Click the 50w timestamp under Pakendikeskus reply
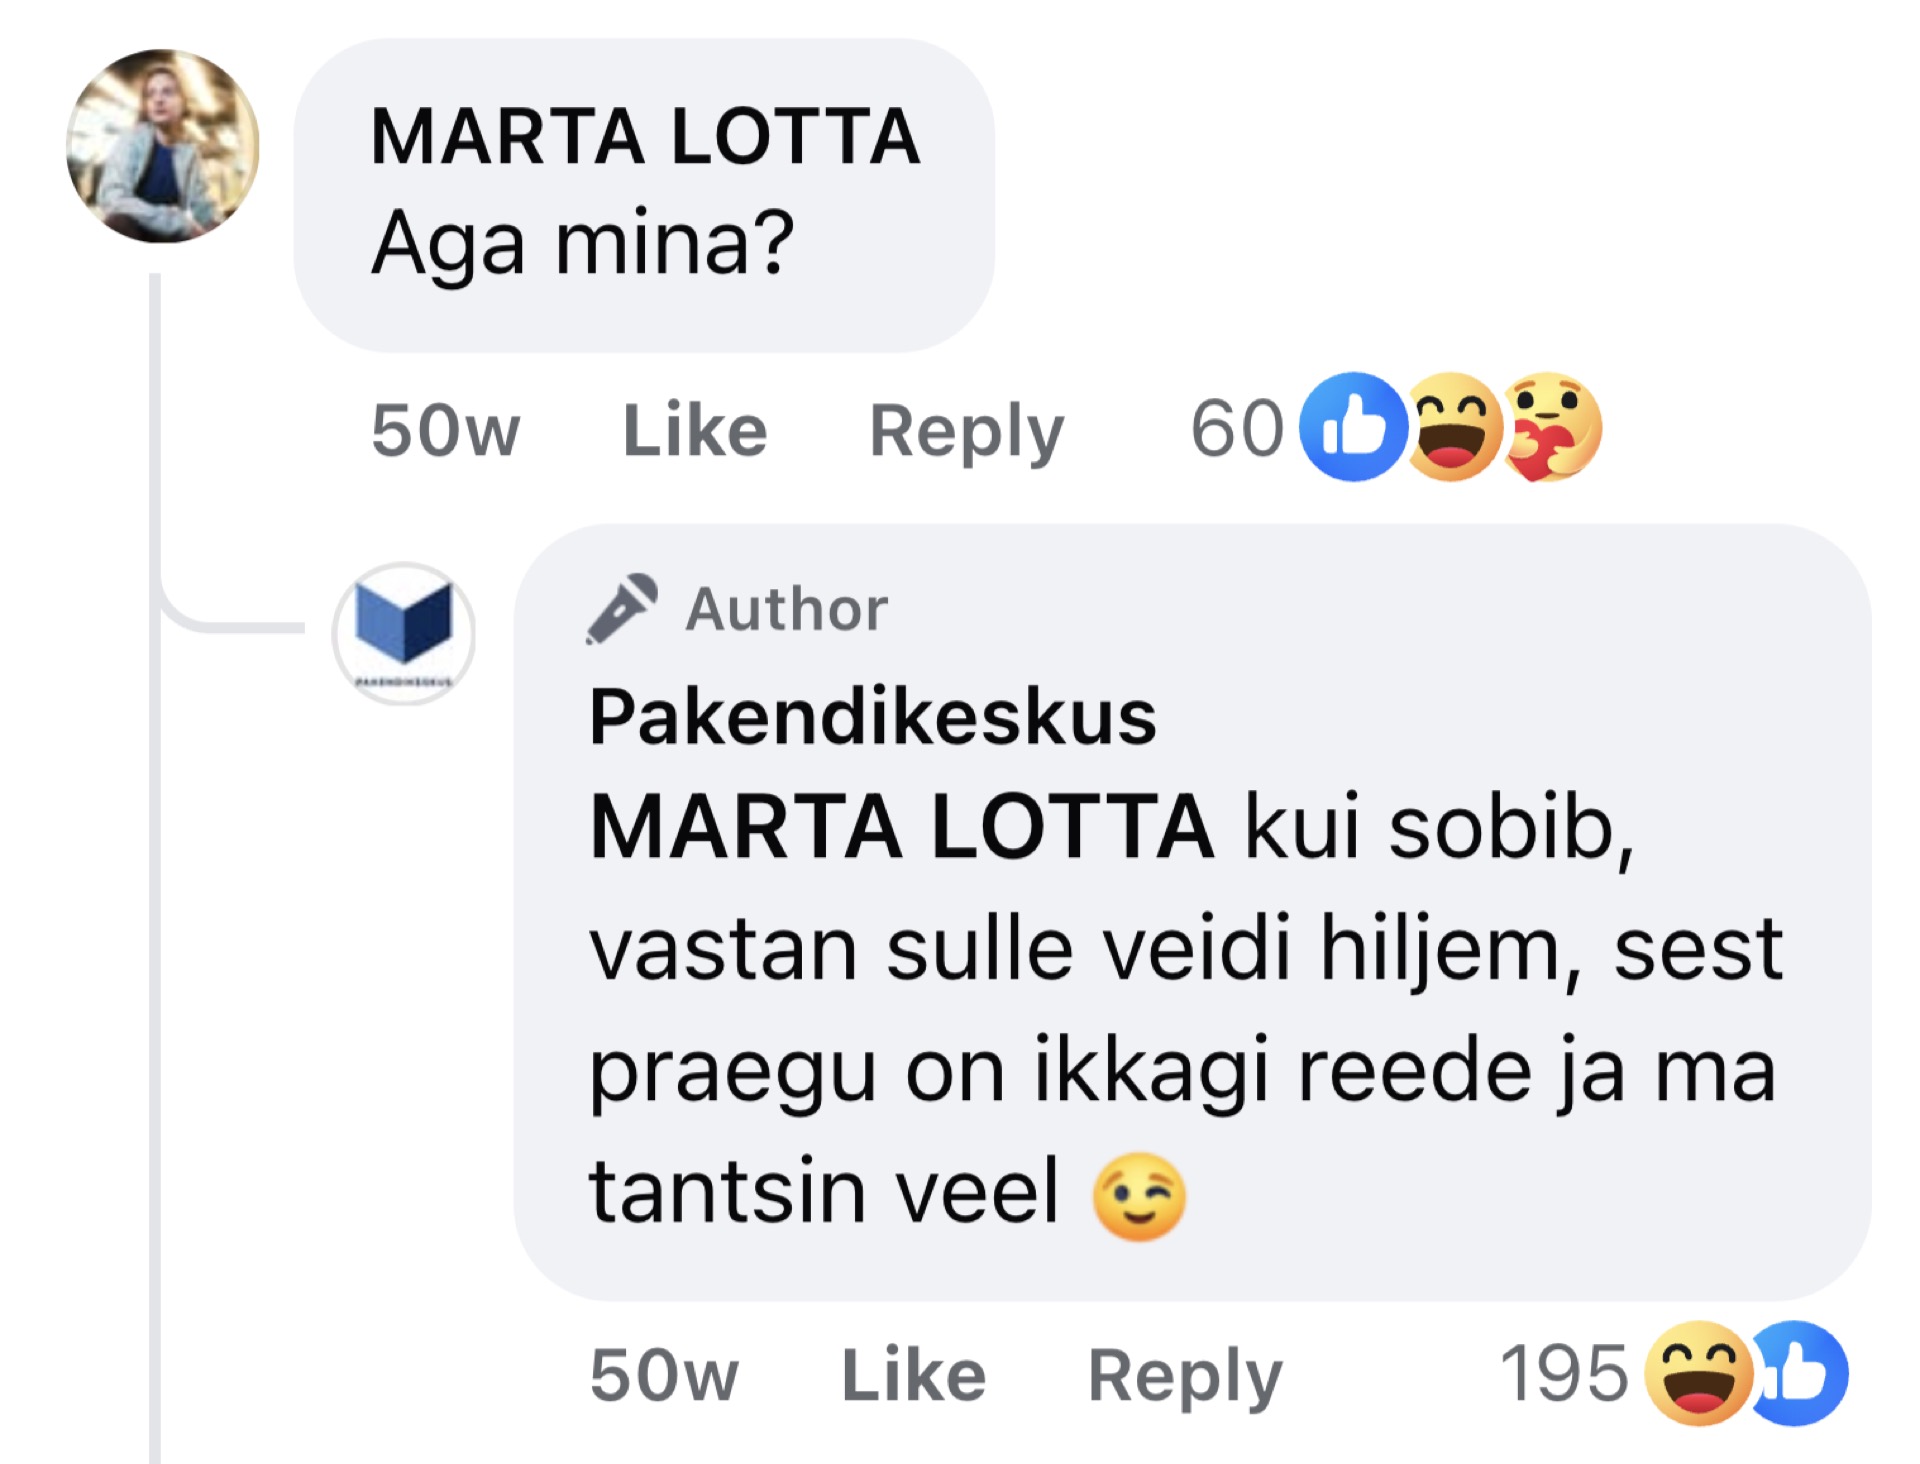The image size is (1920, 1464). coord(664,1375)
